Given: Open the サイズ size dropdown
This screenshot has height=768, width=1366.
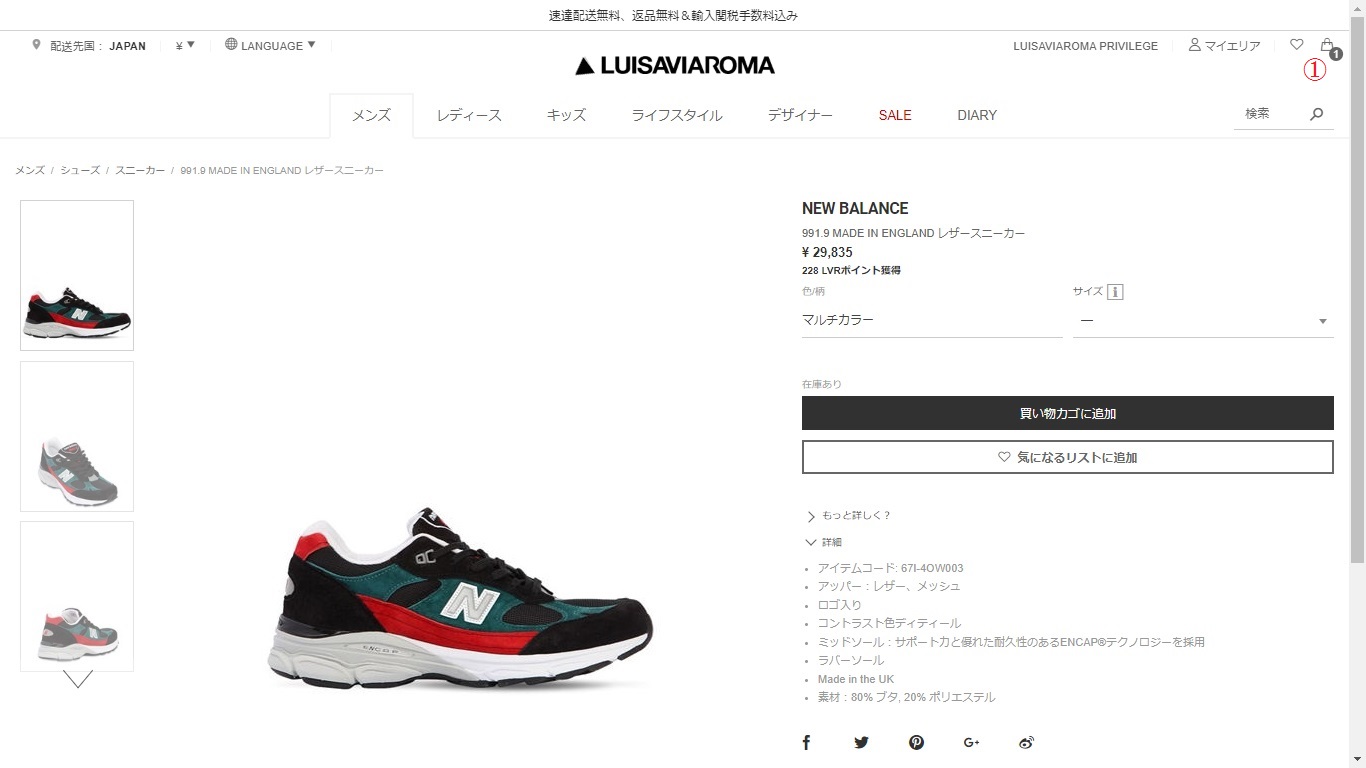Looking at the screenshot, I should pos(1203,321).
